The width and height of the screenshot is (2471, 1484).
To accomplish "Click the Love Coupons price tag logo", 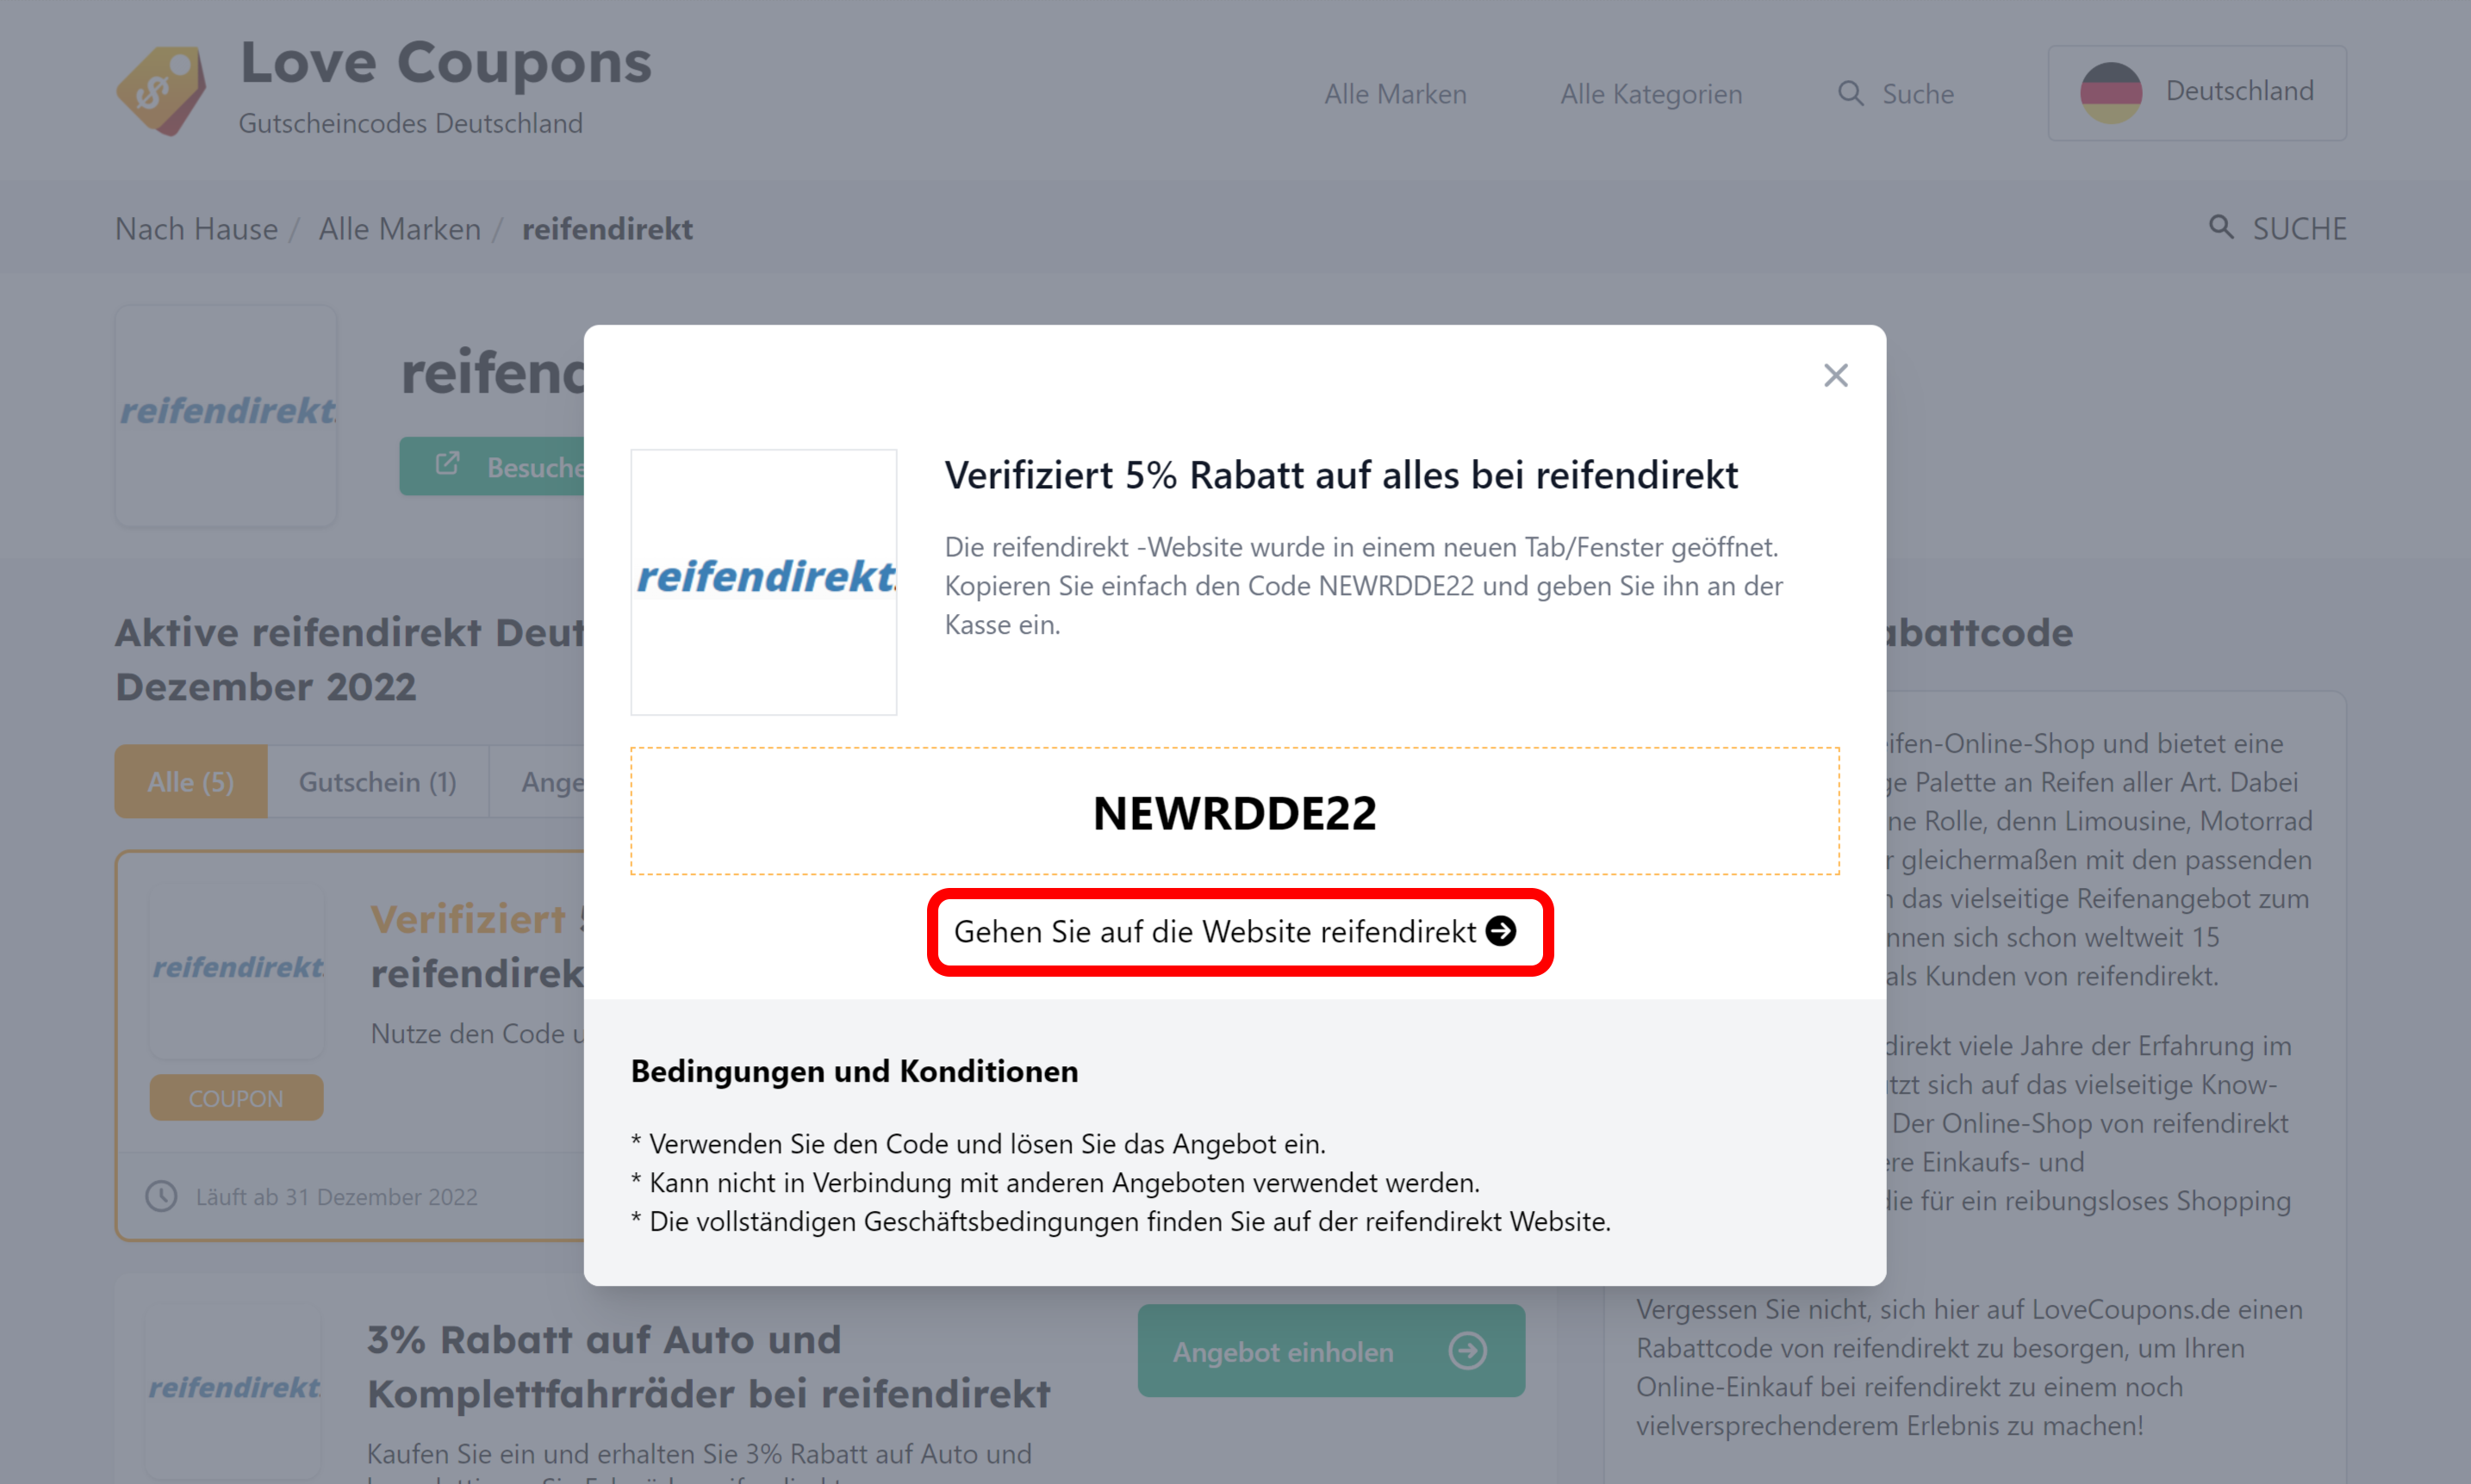I will (x=162, y=90).
